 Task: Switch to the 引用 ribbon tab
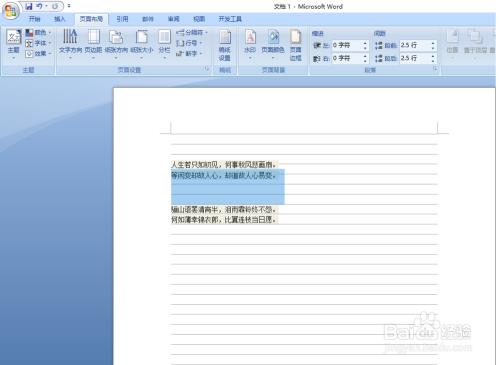pos(122,19)
